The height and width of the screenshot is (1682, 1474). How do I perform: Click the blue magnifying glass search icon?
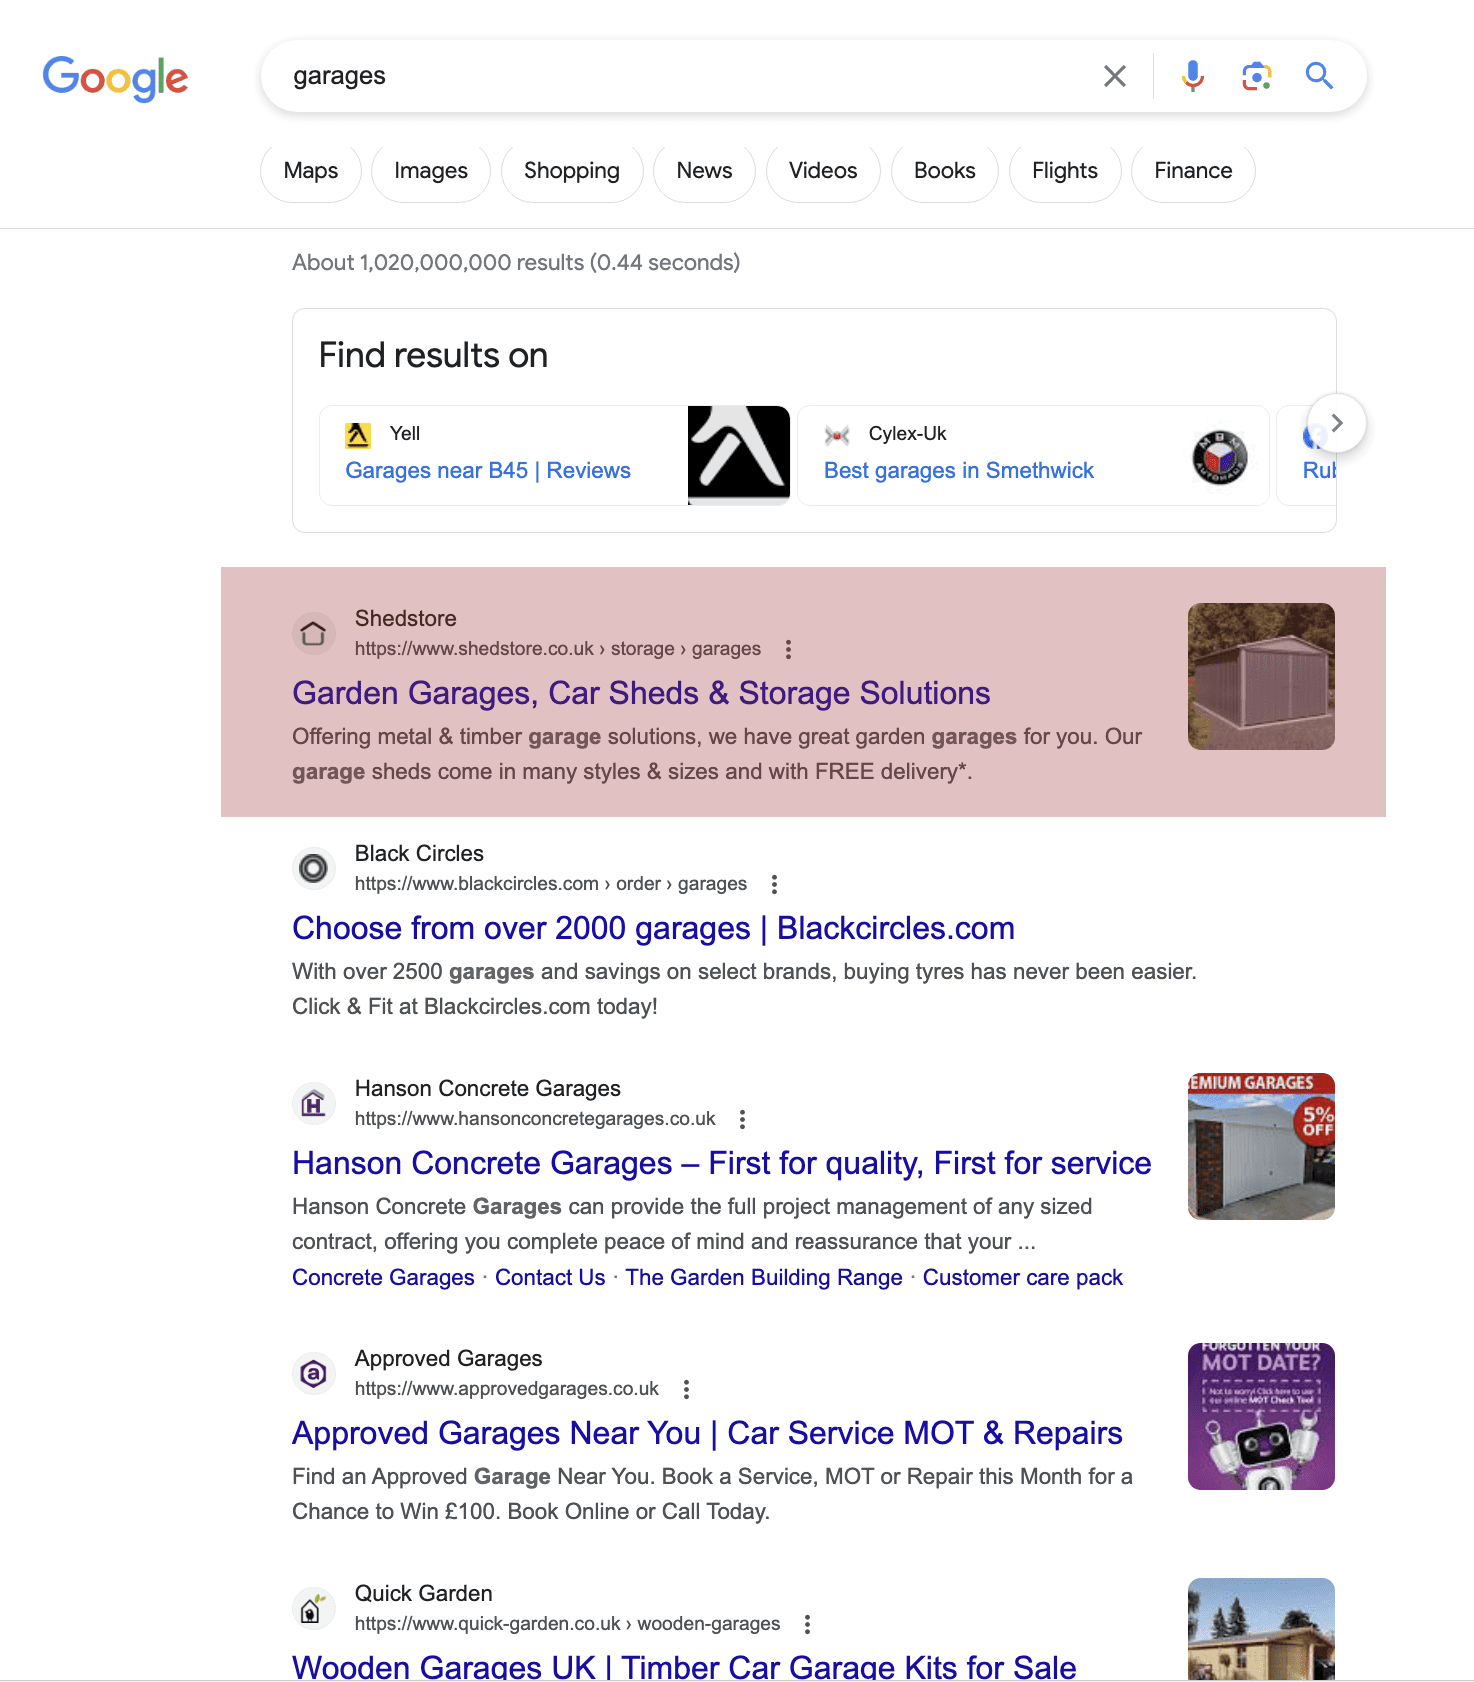pyautogui.click(x=1319, y=76)
